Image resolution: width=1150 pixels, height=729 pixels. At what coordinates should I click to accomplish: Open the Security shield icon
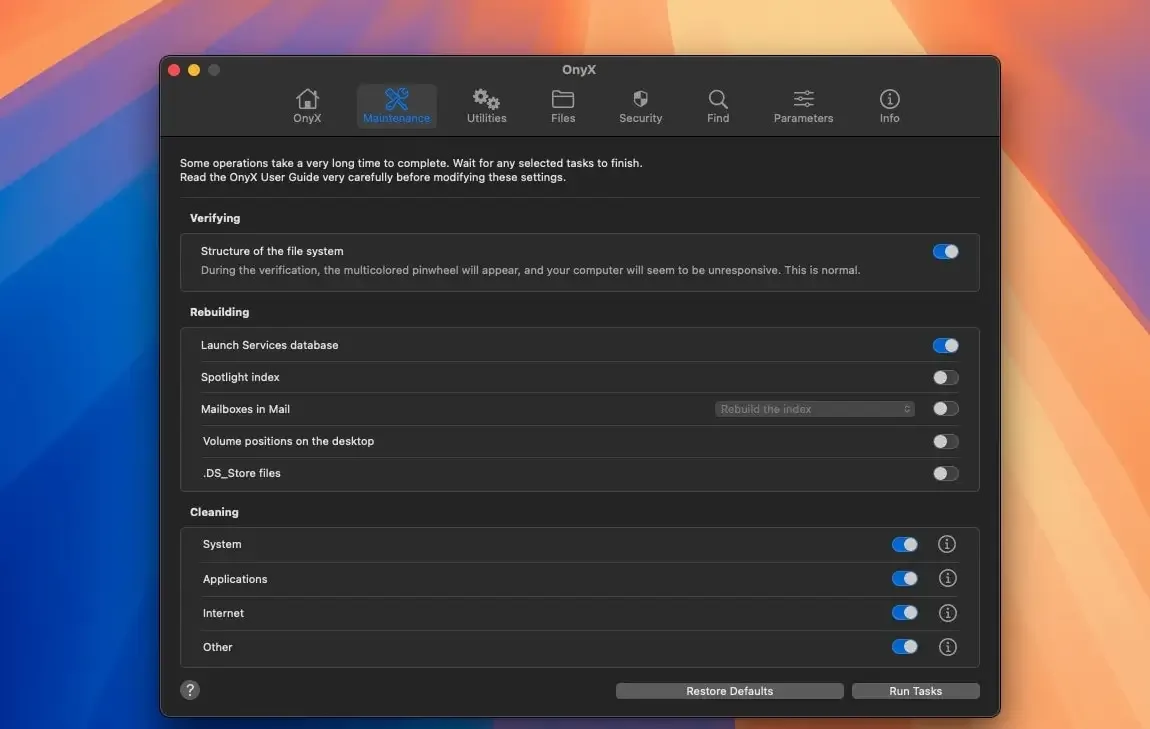(640, 99)
